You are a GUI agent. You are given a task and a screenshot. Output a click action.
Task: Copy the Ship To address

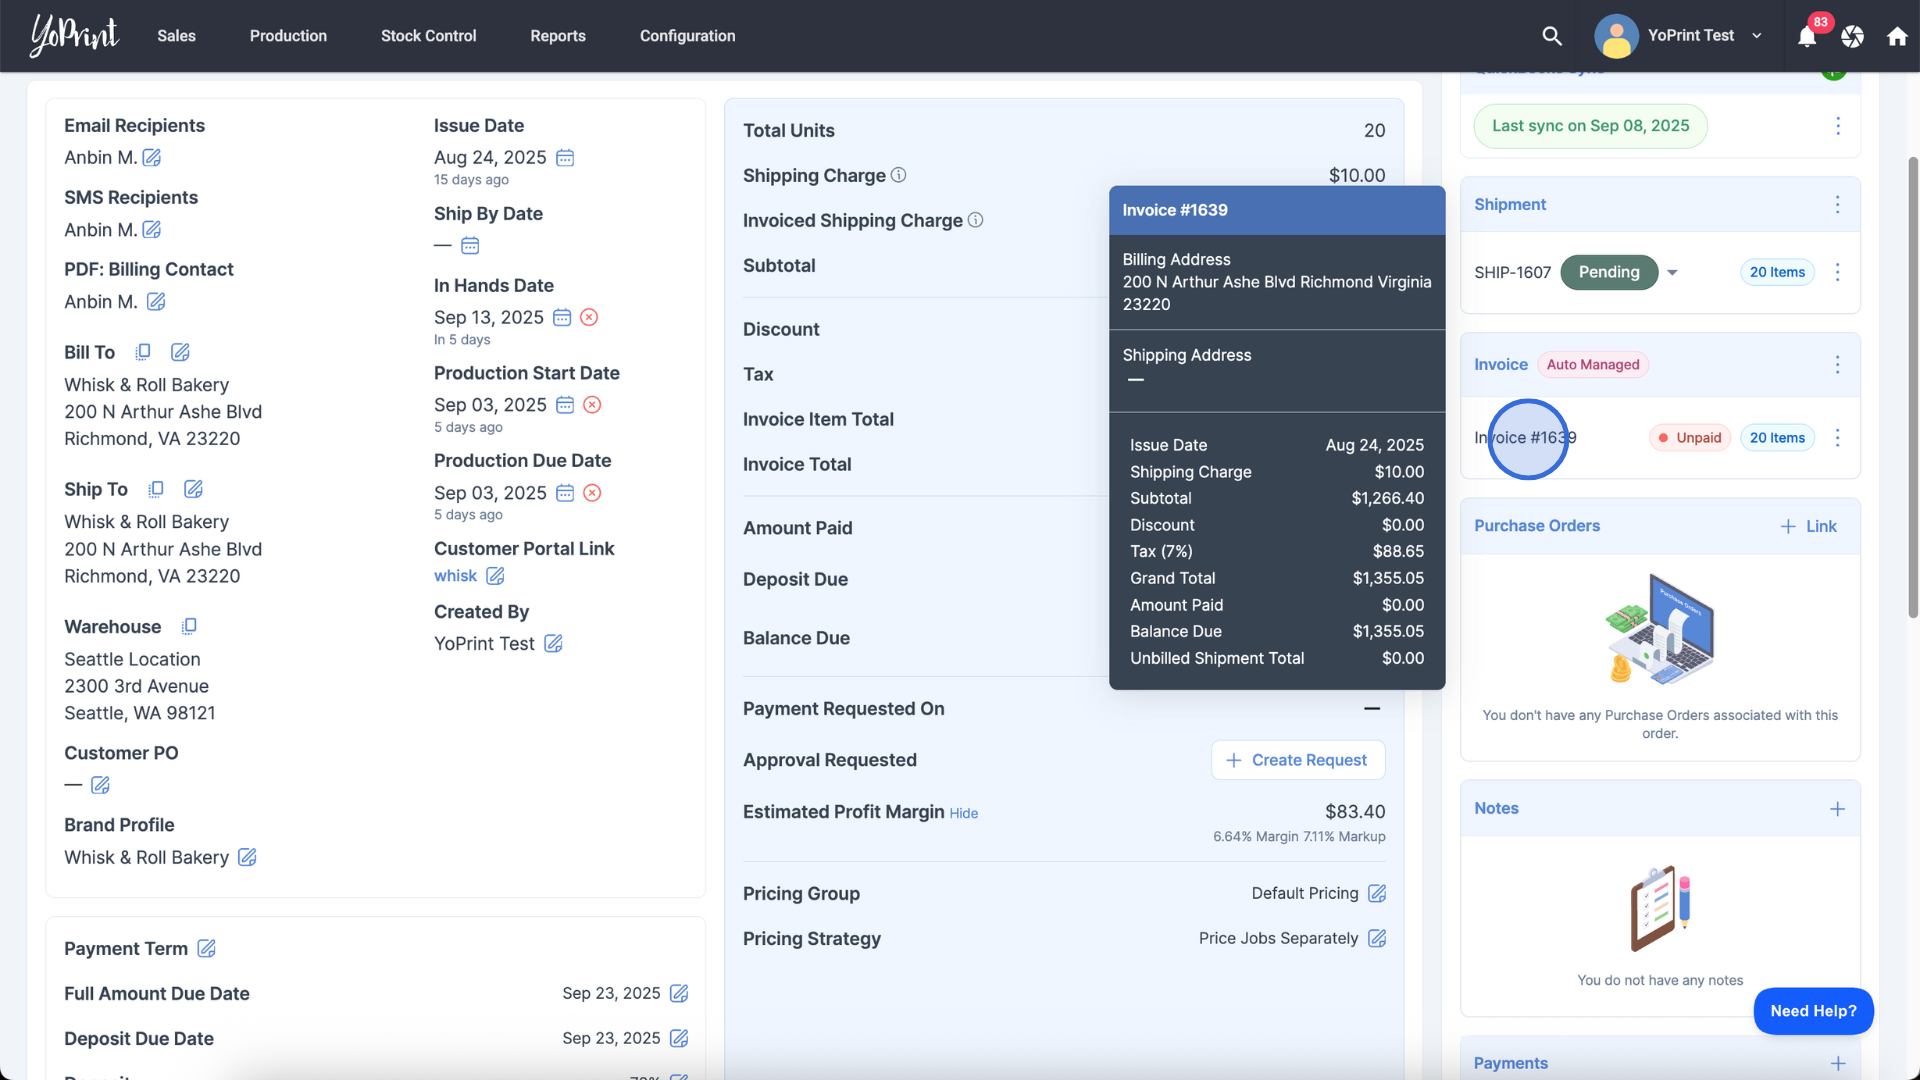156,489
